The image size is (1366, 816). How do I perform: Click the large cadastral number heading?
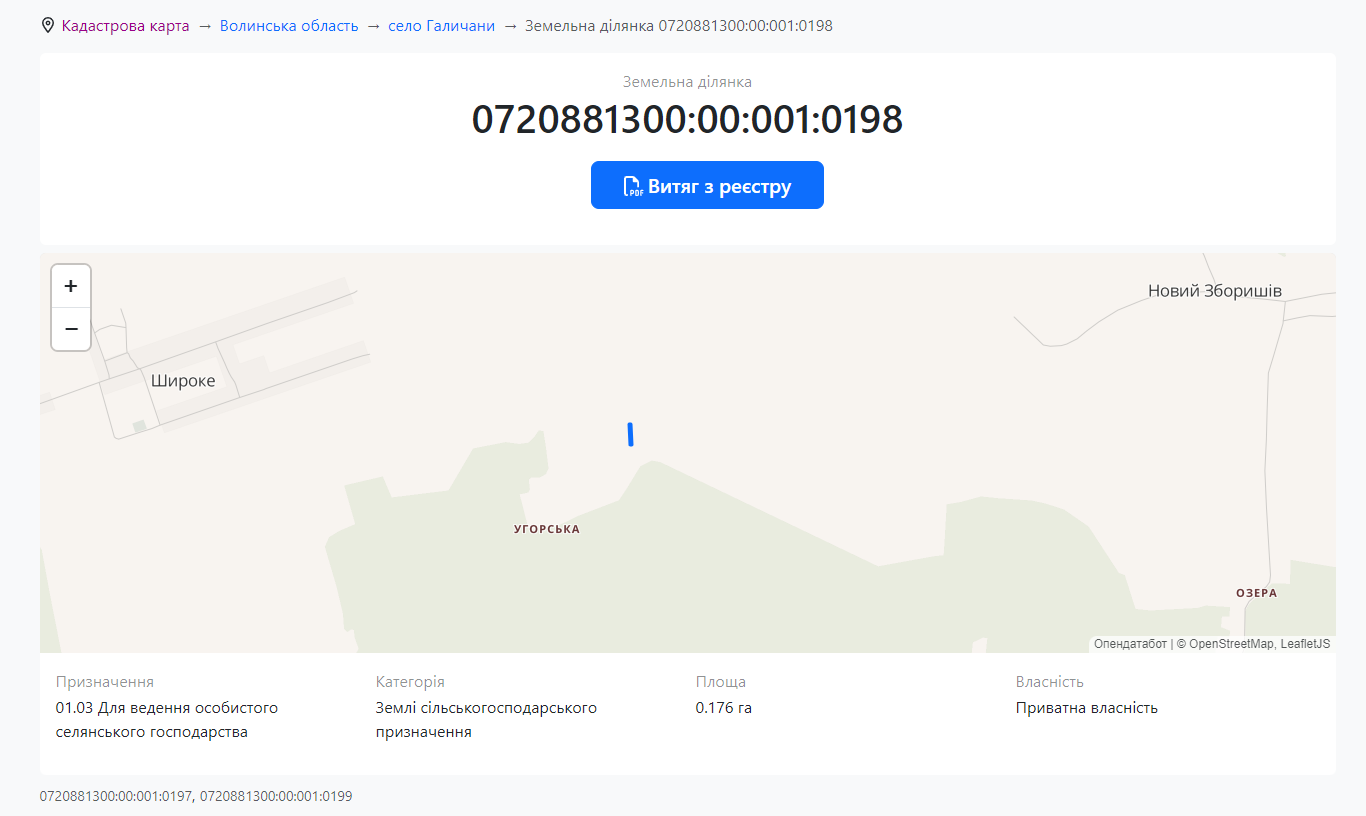pyautogui.click(x=687, y=120)
